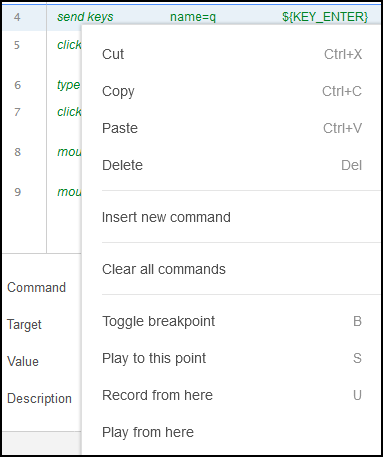Select the click command in row 7
The width and height of the screenshot is (383, 457).
coord(69,112)
